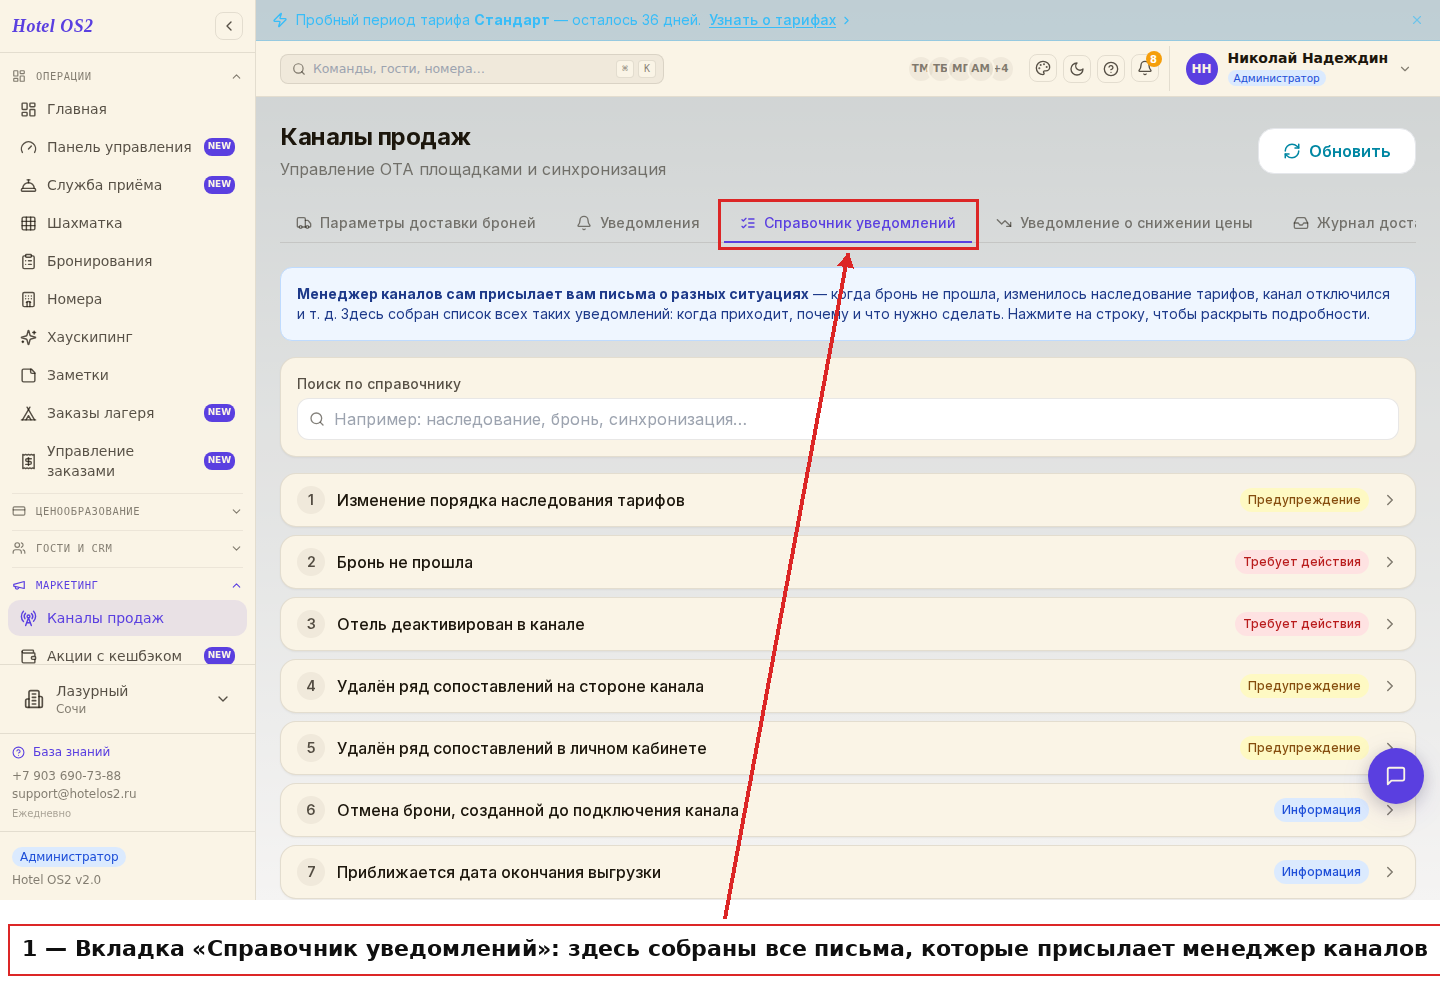The height and width of the screenshot is (999, 1440).
Task: Select Каналы продаж in sidebar
Action: [x=127, y=618]
